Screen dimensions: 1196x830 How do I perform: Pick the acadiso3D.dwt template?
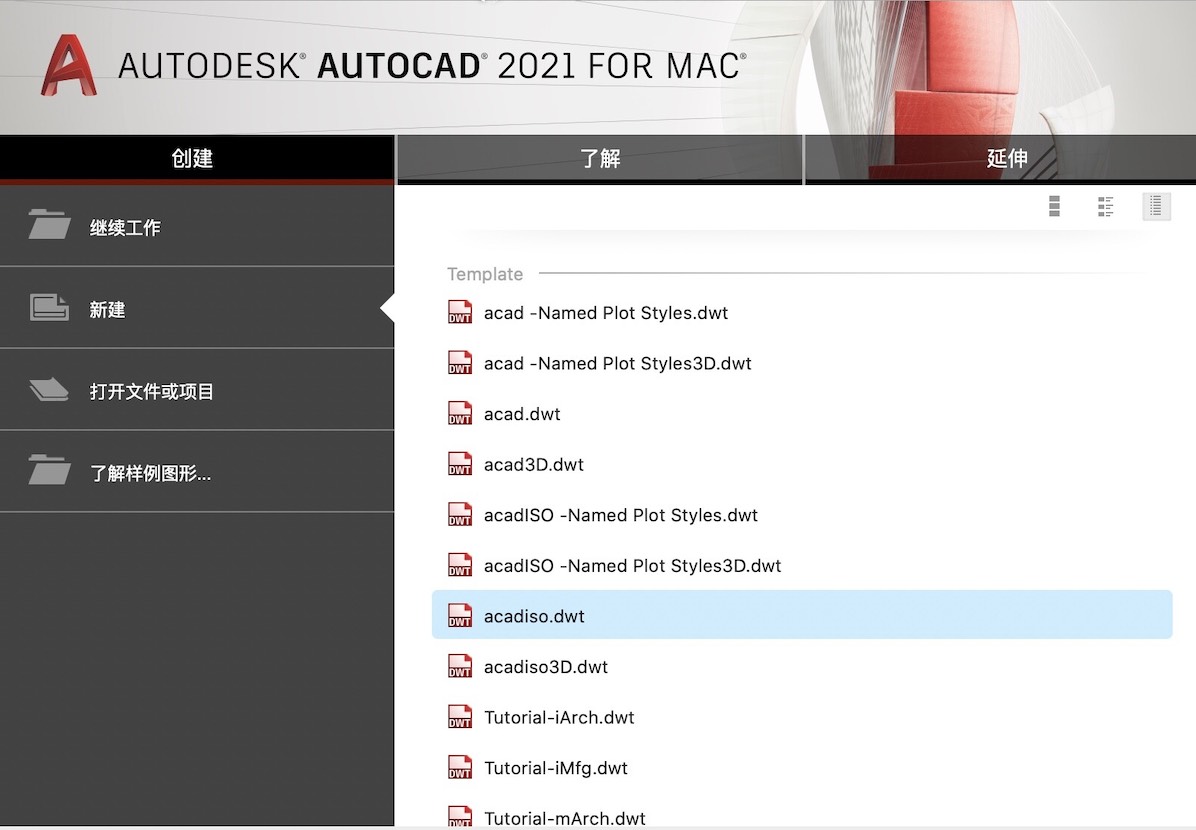[802, 666]
